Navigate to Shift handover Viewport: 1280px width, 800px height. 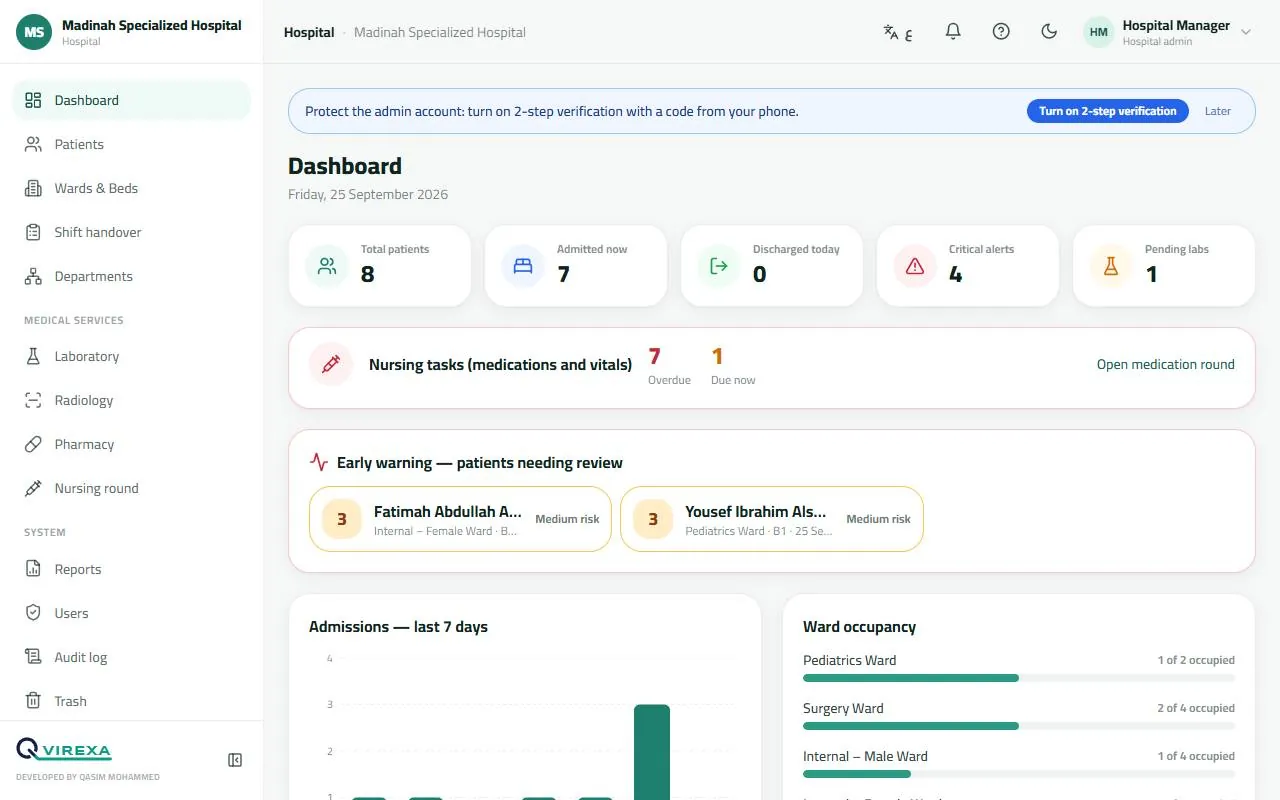[132, 232]
